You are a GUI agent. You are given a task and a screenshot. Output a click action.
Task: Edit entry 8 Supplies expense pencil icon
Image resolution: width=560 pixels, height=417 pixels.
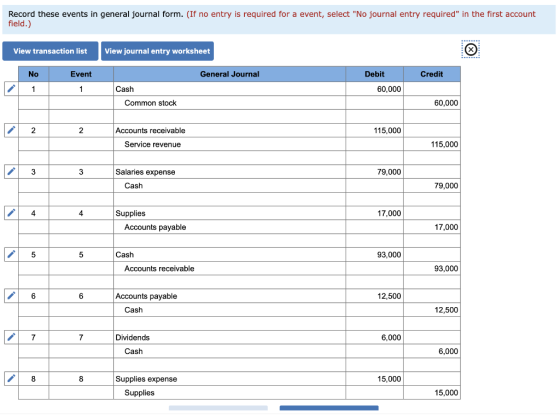(x=11, y=378)
